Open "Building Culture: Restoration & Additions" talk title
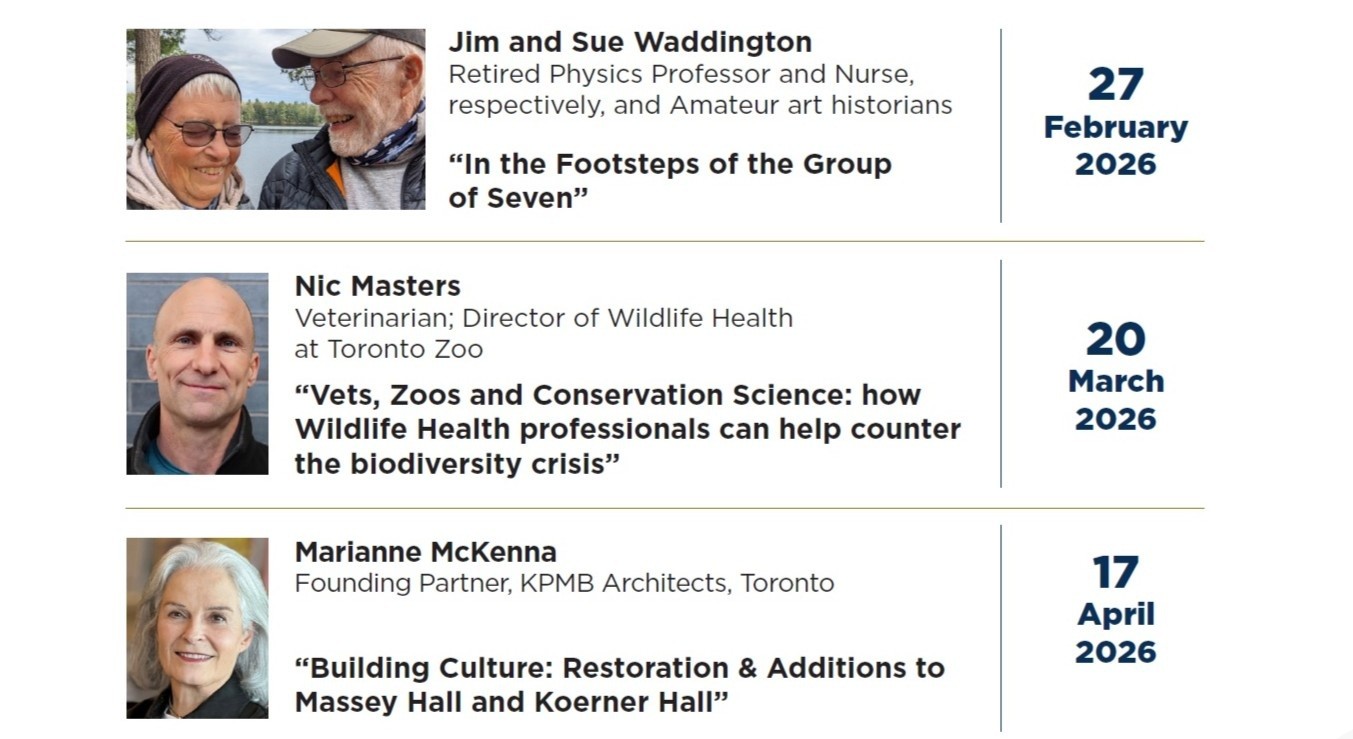The height and width of the screenshot is (739, 1353). pos(619,685)
